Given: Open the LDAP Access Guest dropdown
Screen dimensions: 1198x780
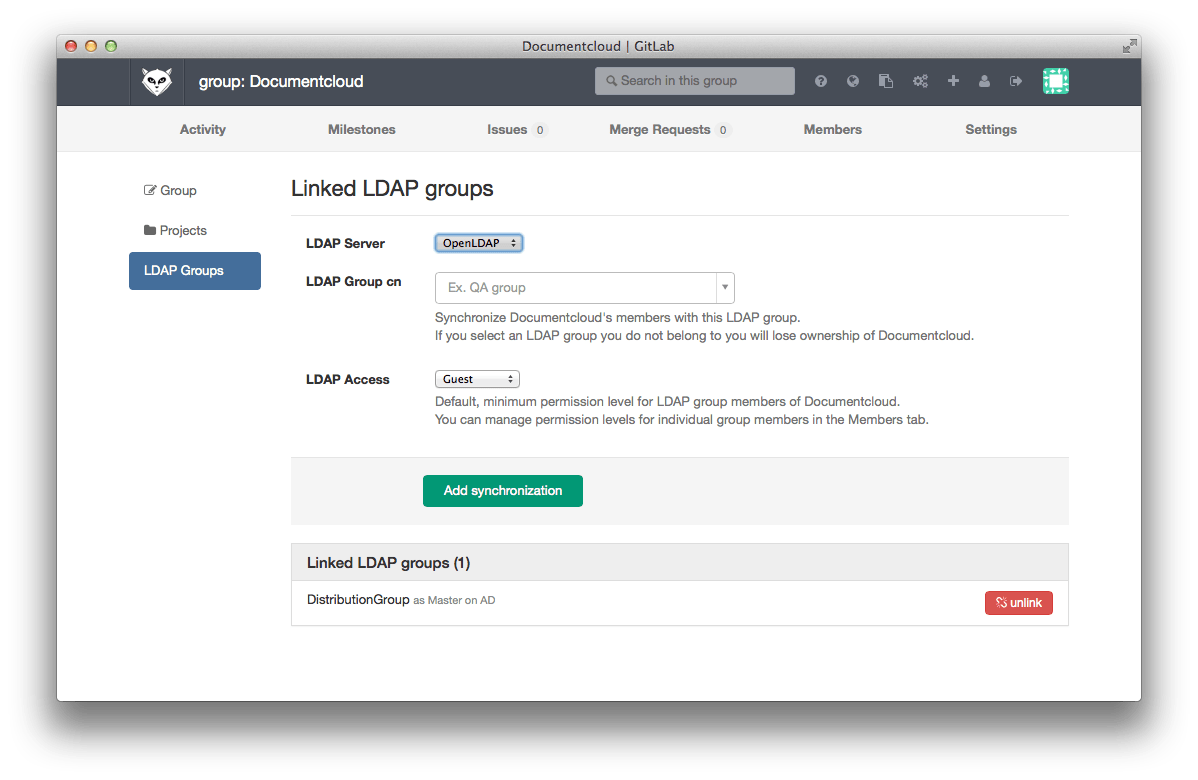Looking at the screenshot, I should pos(477,379).
